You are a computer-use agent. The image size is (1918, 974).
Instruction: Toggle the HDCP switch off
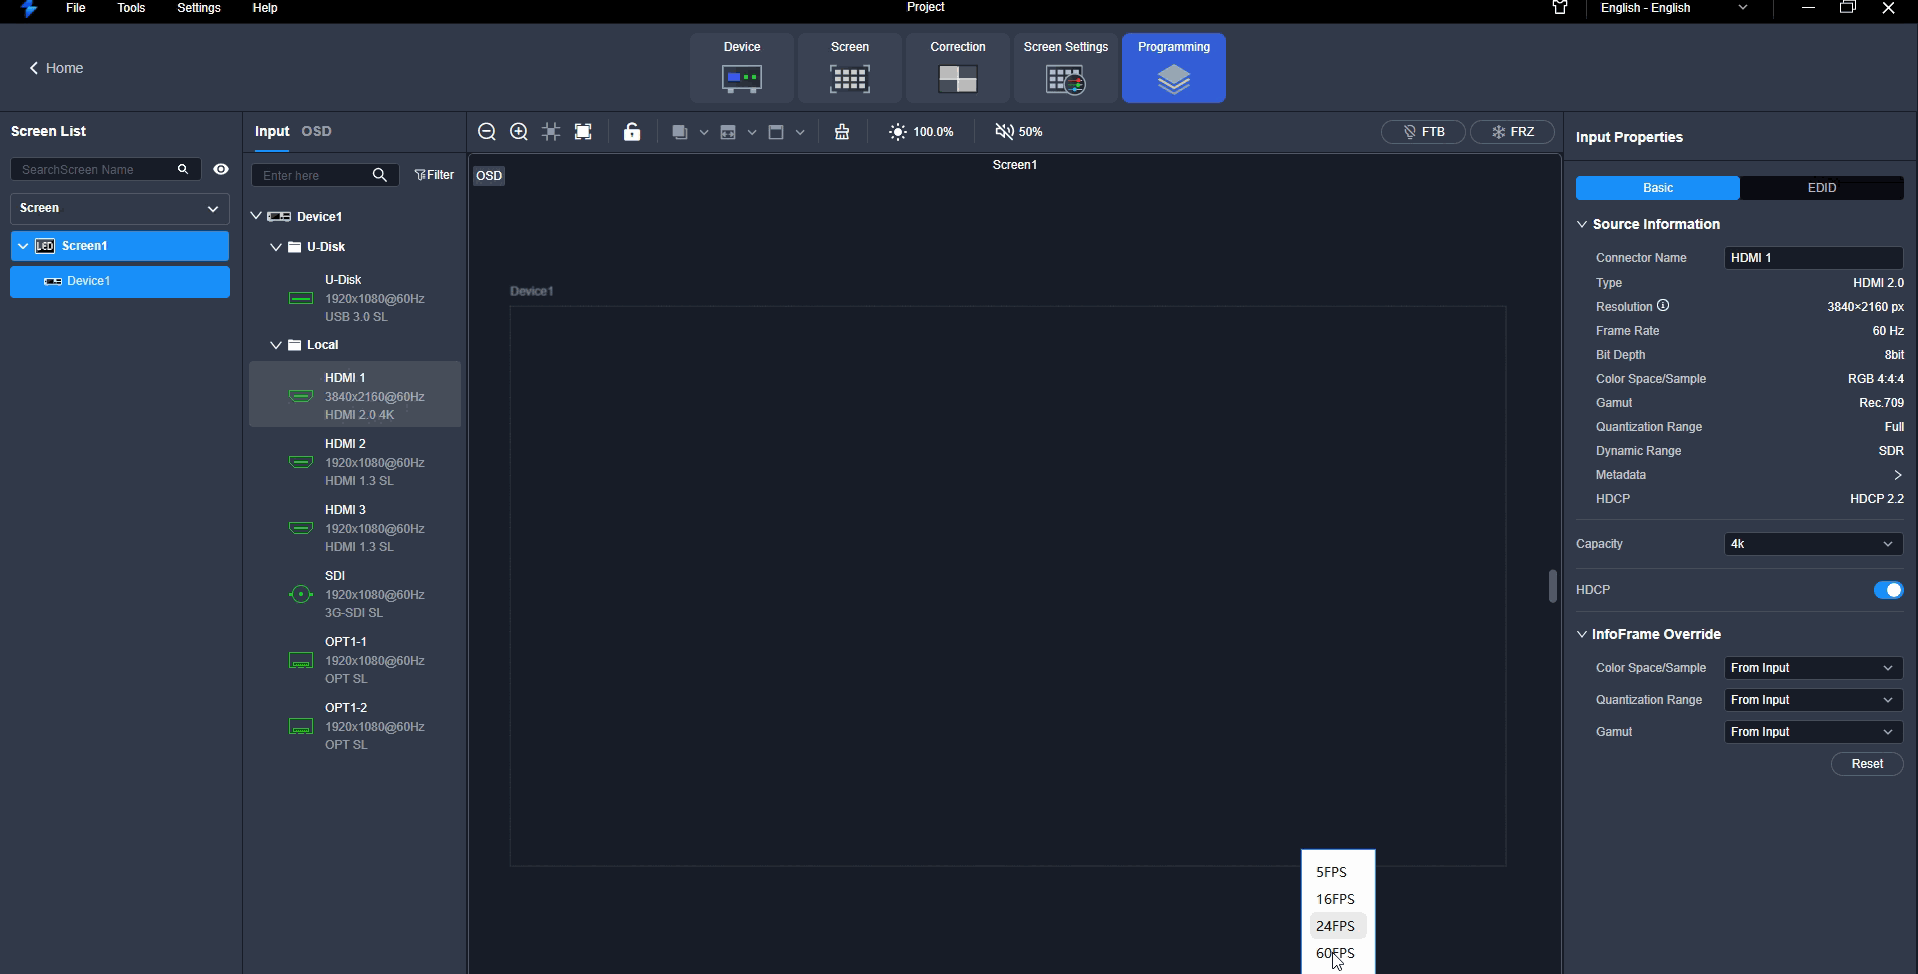coord(1887,590)
